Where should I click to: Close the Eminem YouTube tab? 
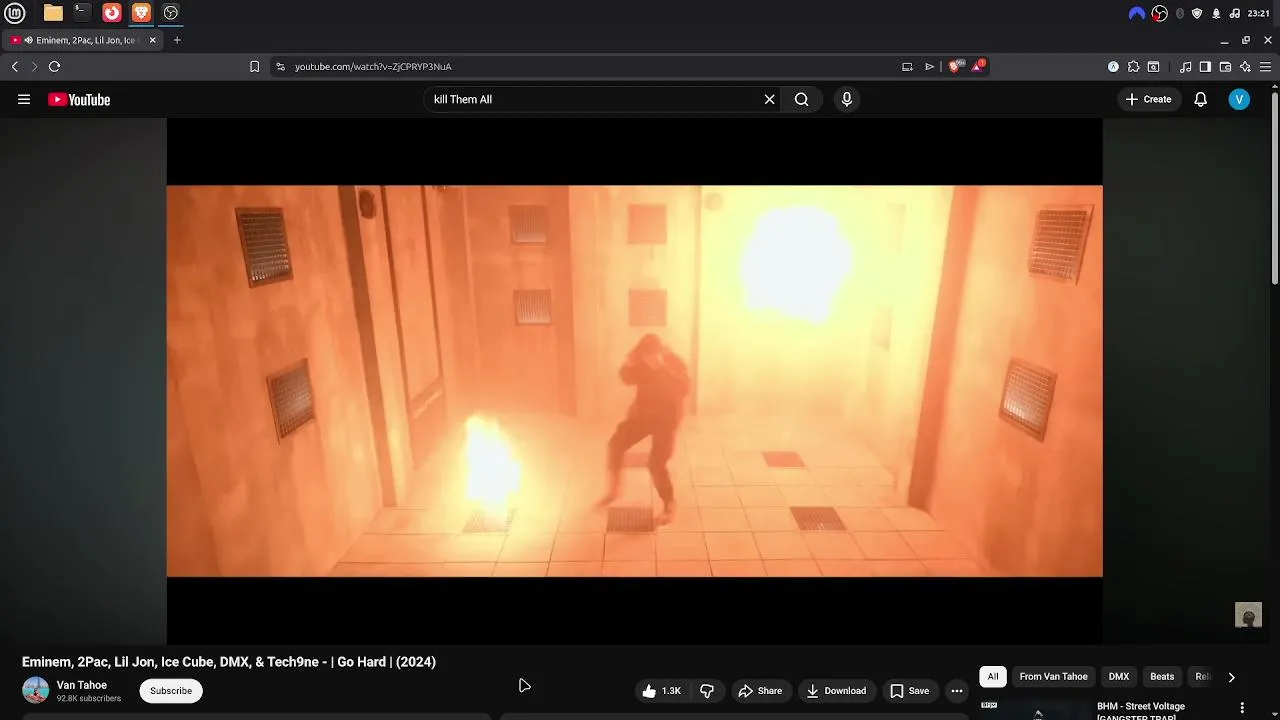coord(152,40)
